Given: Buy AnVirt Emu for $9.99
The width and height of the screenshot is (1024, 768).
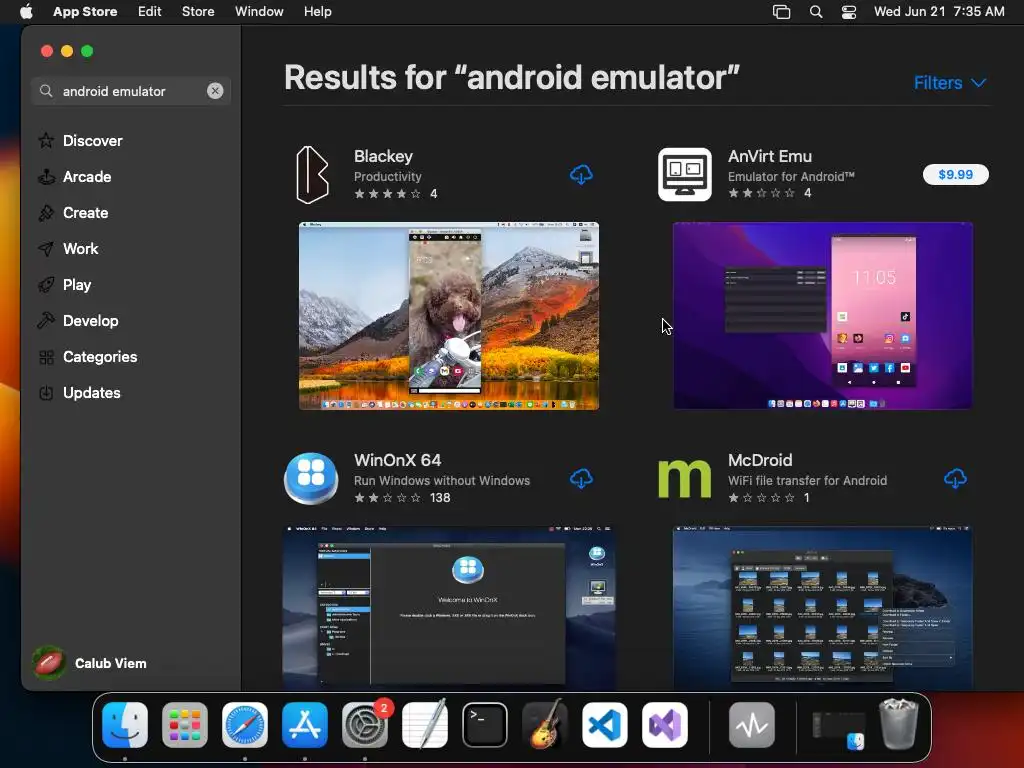Looking at the screenshot, I should tap(955, 174).
